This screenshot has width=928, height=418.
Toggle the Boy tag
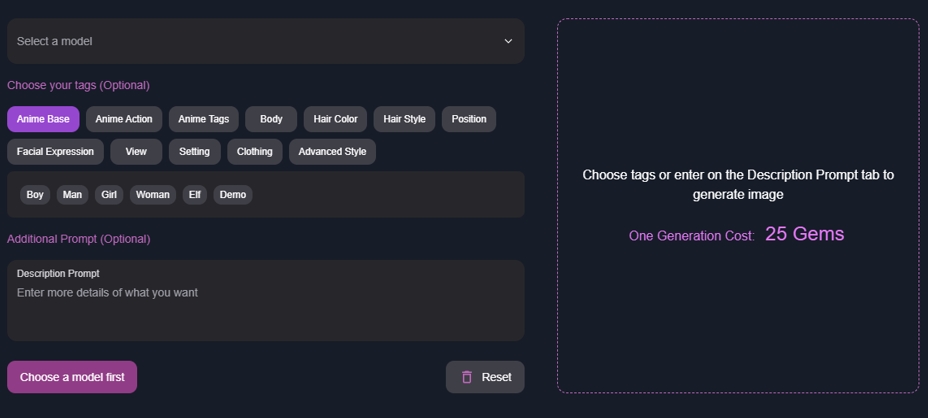coord(35,195)
